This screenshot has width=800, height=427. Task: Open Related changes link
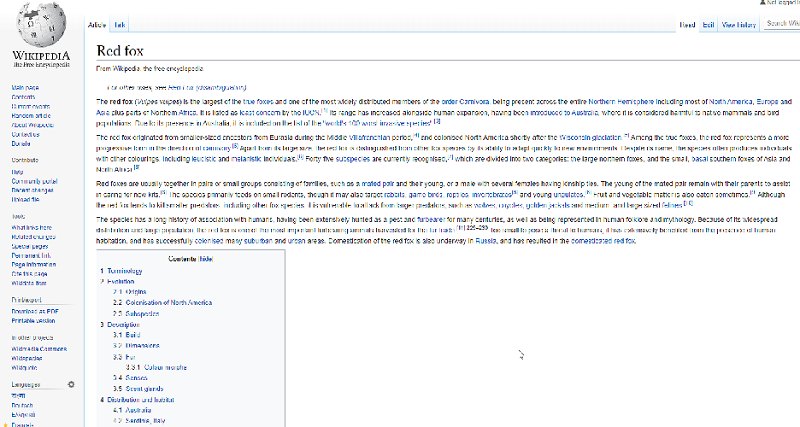pos(33,237)
